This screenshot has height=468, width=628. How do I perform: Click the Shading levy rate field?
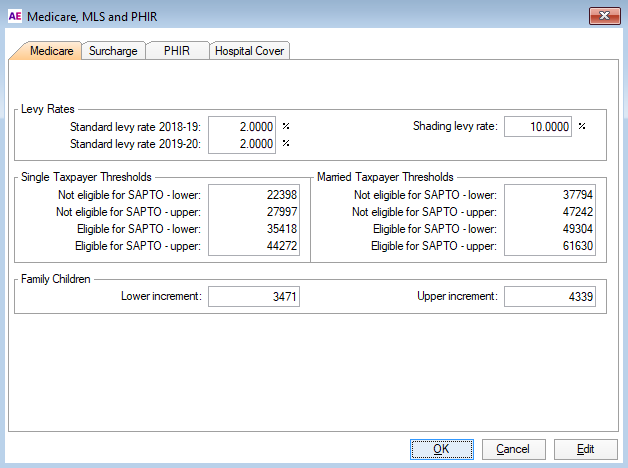click(x=539, y=127)
